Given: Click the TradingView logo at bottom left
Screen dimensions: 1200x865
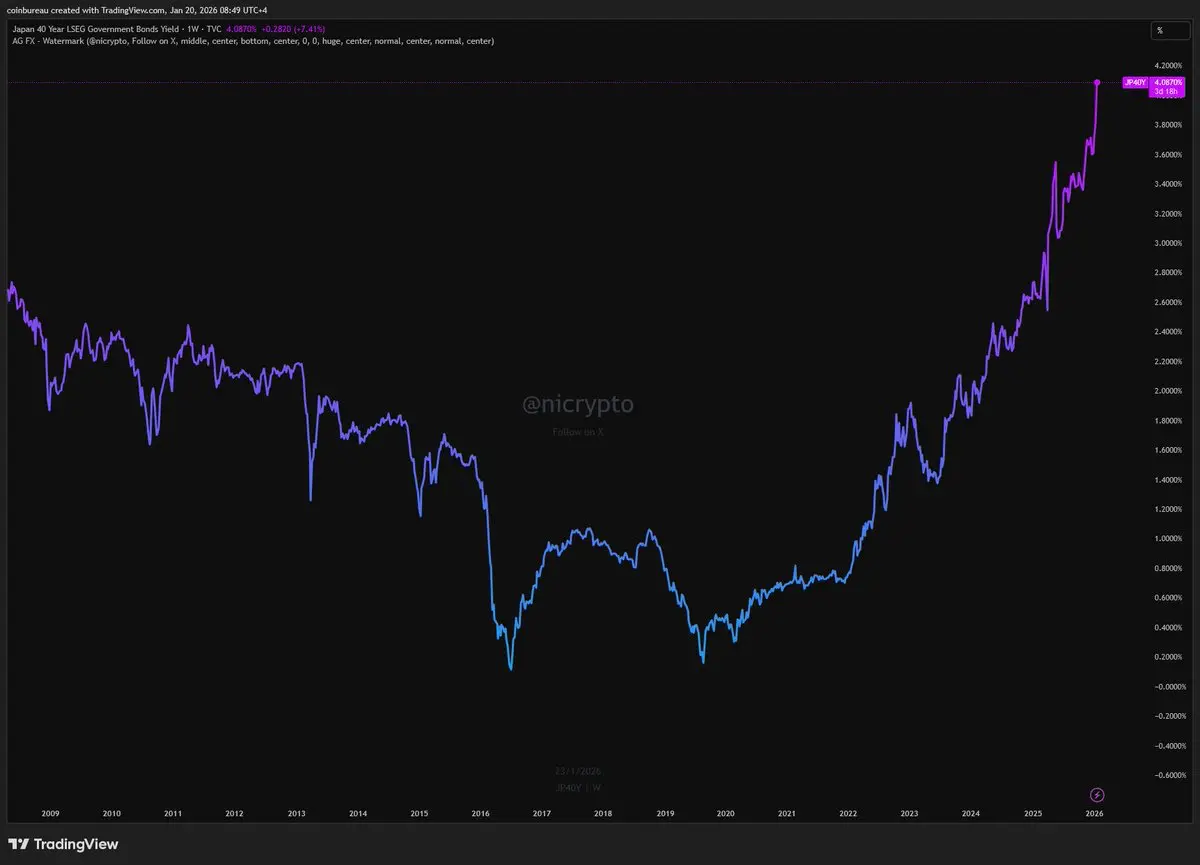Looking at the screenshot, I should (63, 844).
